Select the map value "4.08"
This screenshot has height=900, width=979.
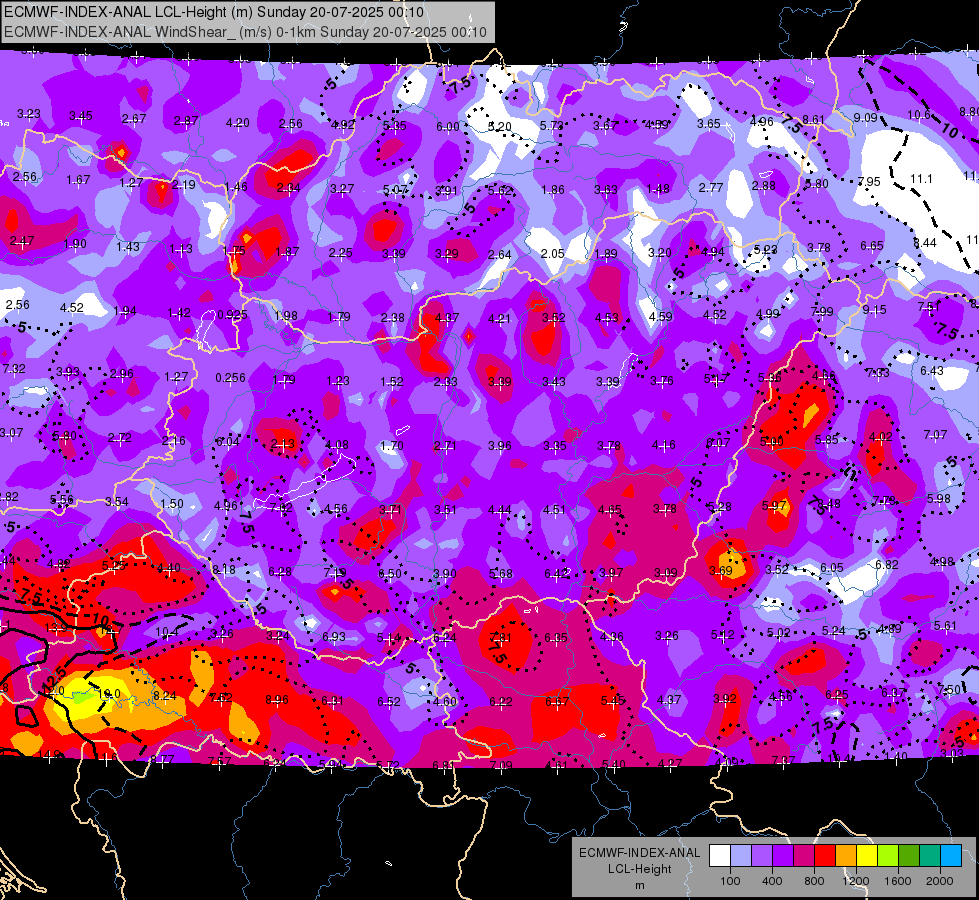point(337,445)
